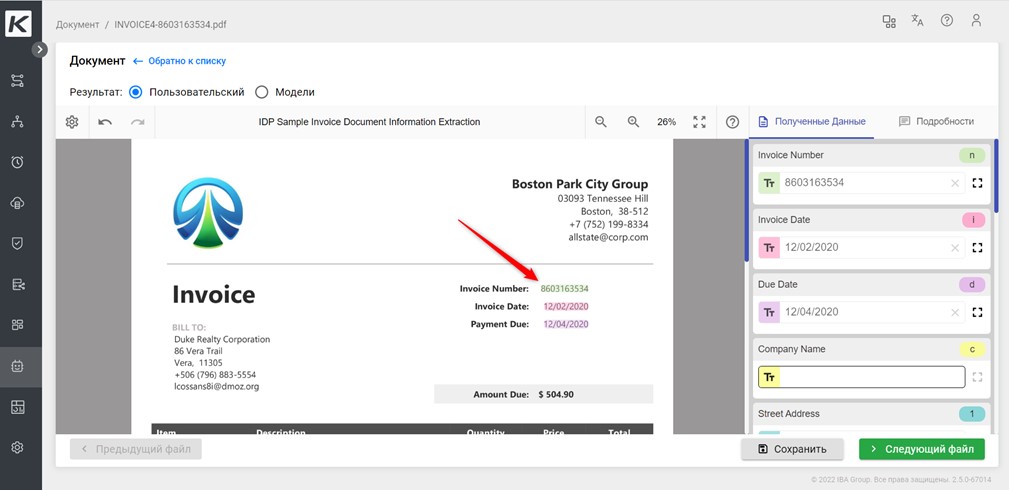Click the invoice company logo image
Screen dimensions: 1009x490
point(208,213)
